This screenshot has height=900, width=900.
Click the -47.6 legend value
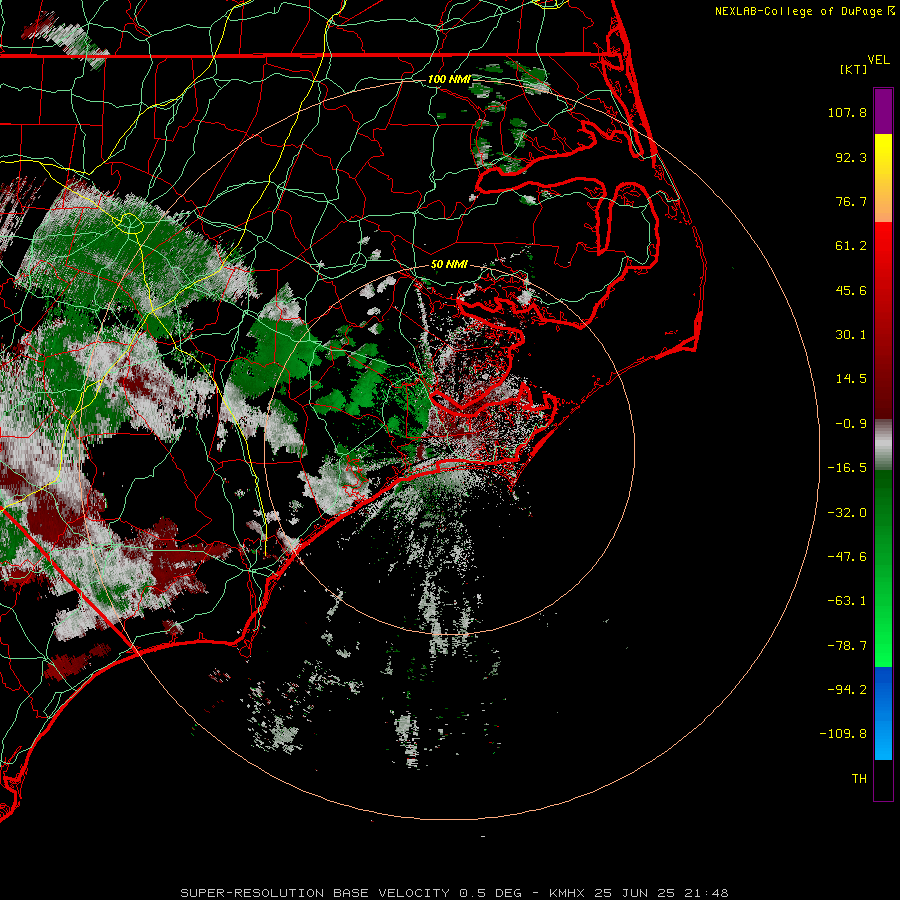tap(847, 557)
